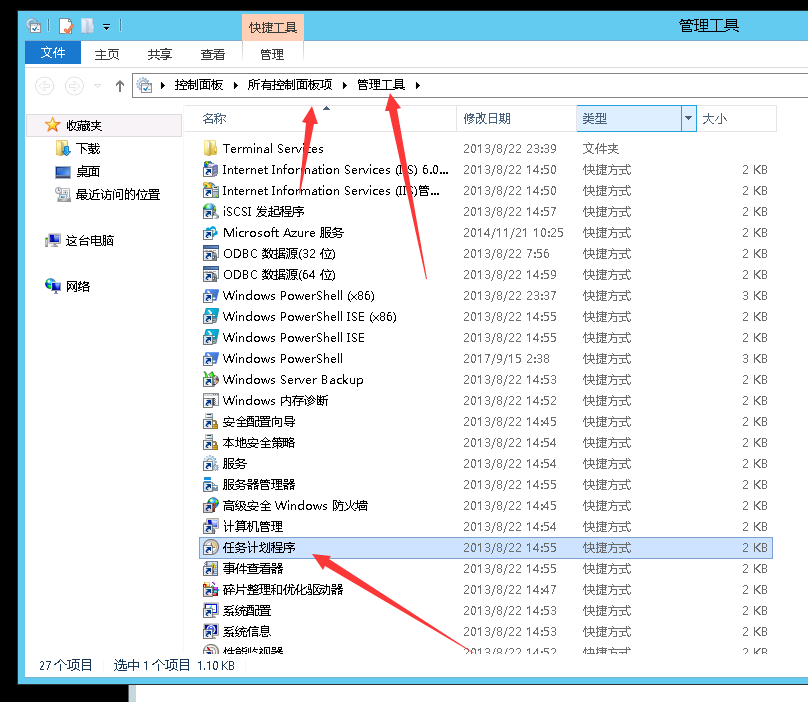Click the Windows PowerShell (x86) icon
The image size is (808, 702).
[210, 295]
